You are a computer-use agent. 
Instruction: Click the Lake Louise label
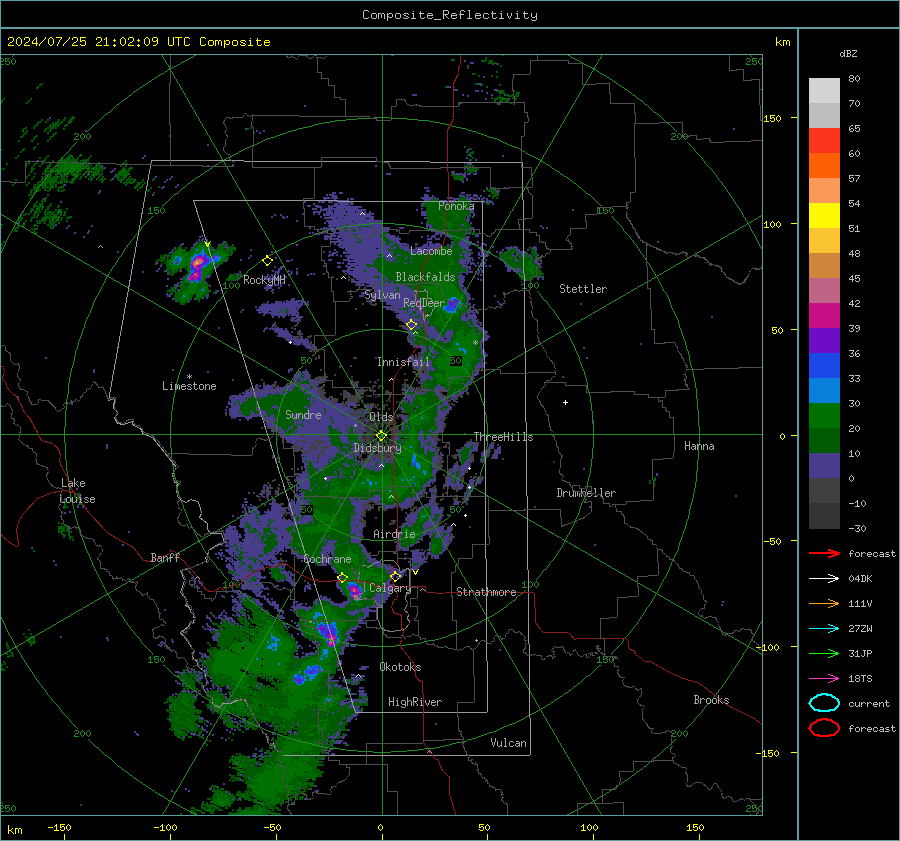tap(78, 491)
